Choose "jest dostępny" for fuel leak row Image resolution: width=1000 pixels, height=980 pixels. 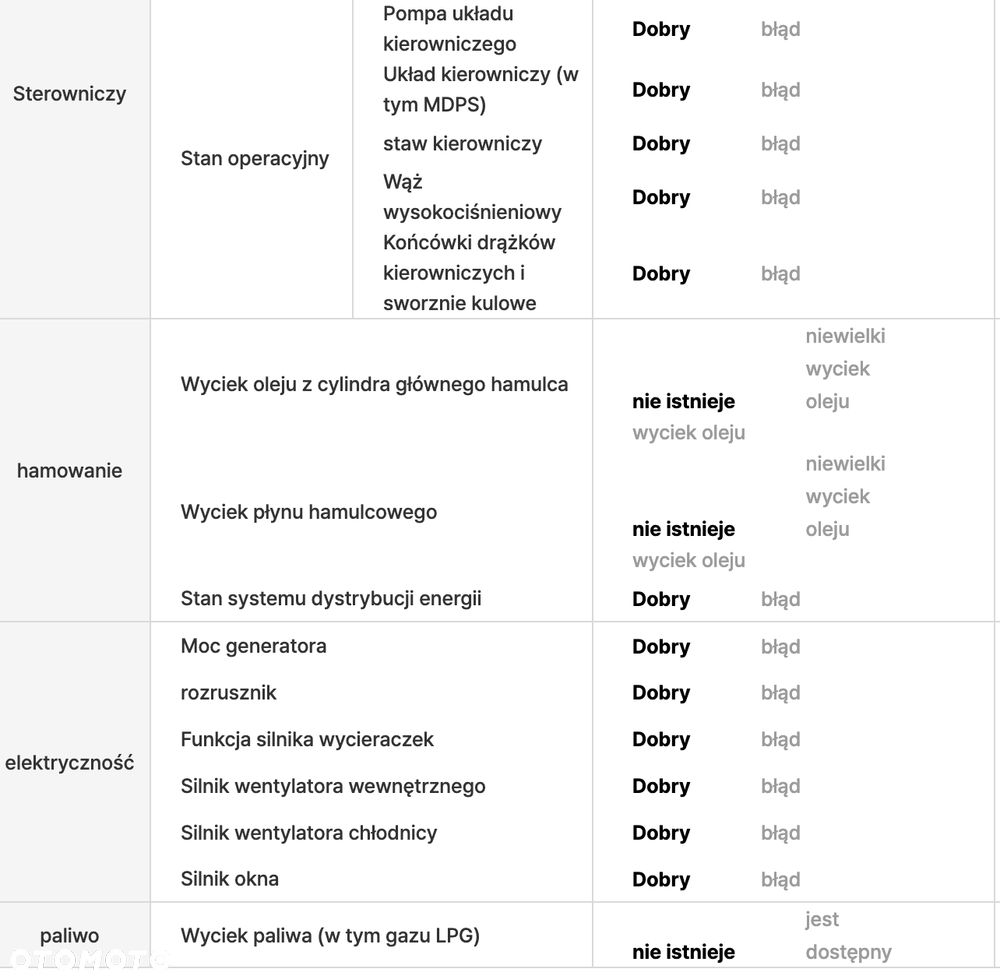pyautogui.click(x=848, y=936)
